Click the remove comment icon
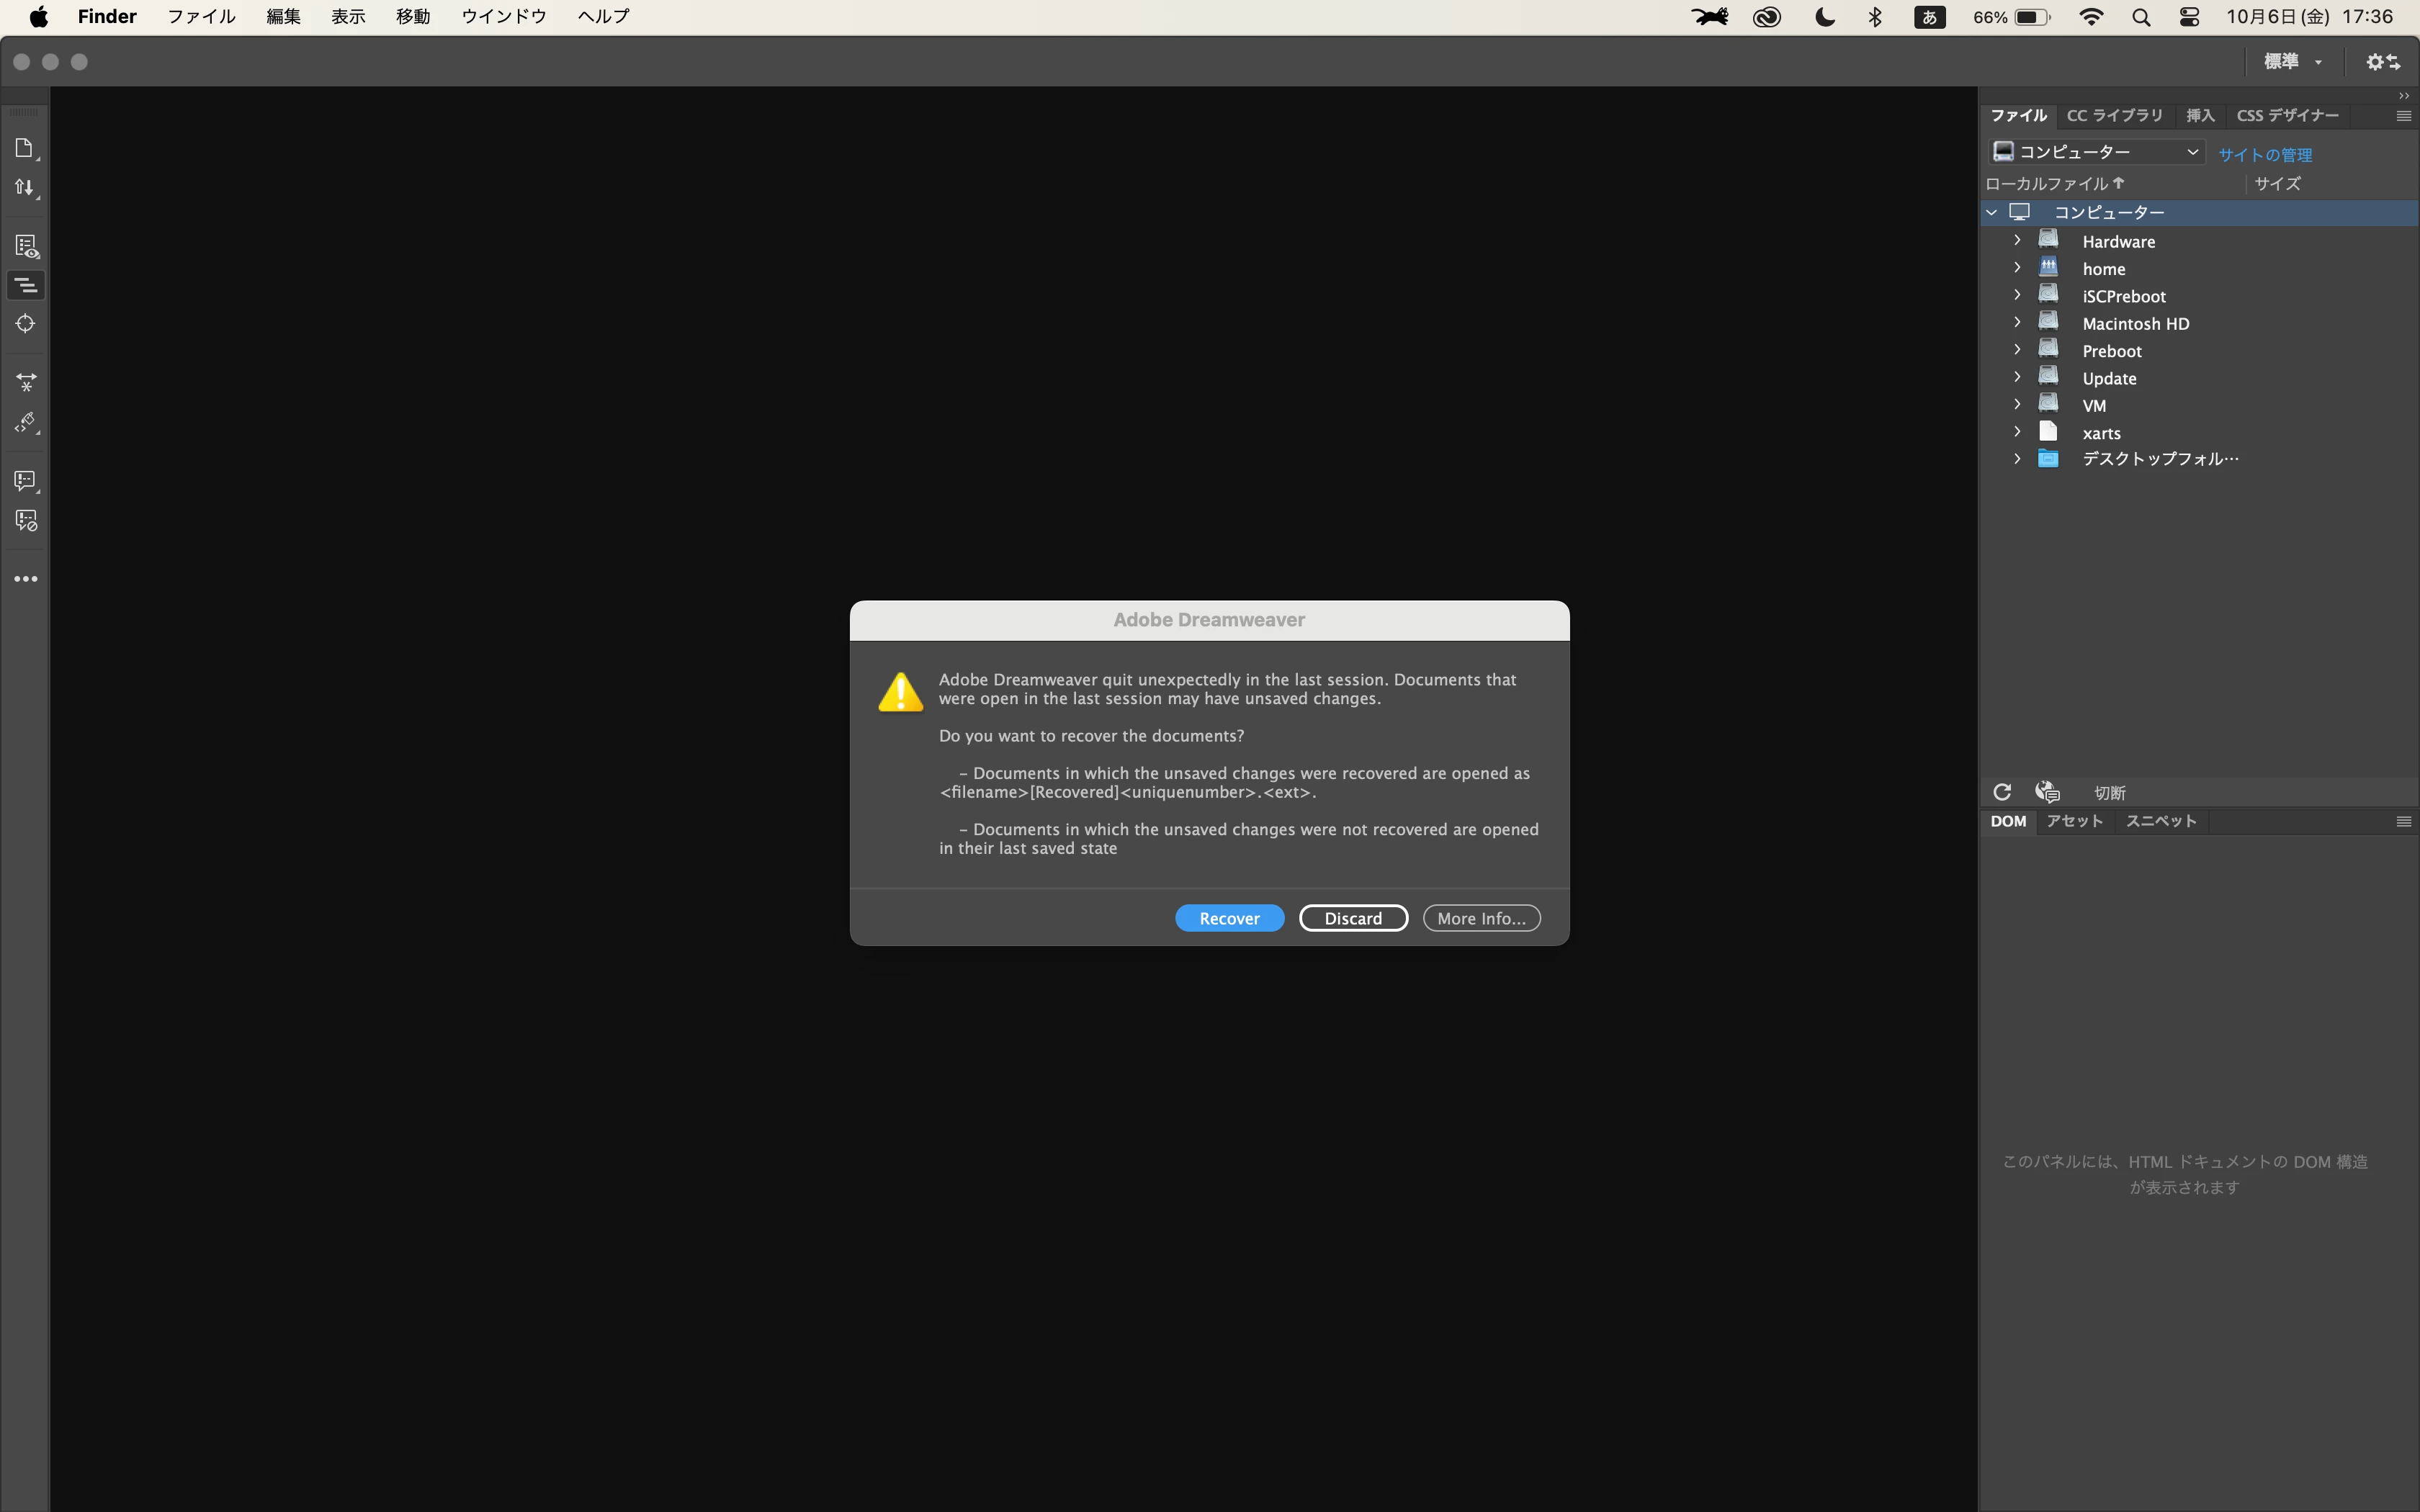Image resolution: width=2420 pixels, height=1512 pixels. pos(26,520)
